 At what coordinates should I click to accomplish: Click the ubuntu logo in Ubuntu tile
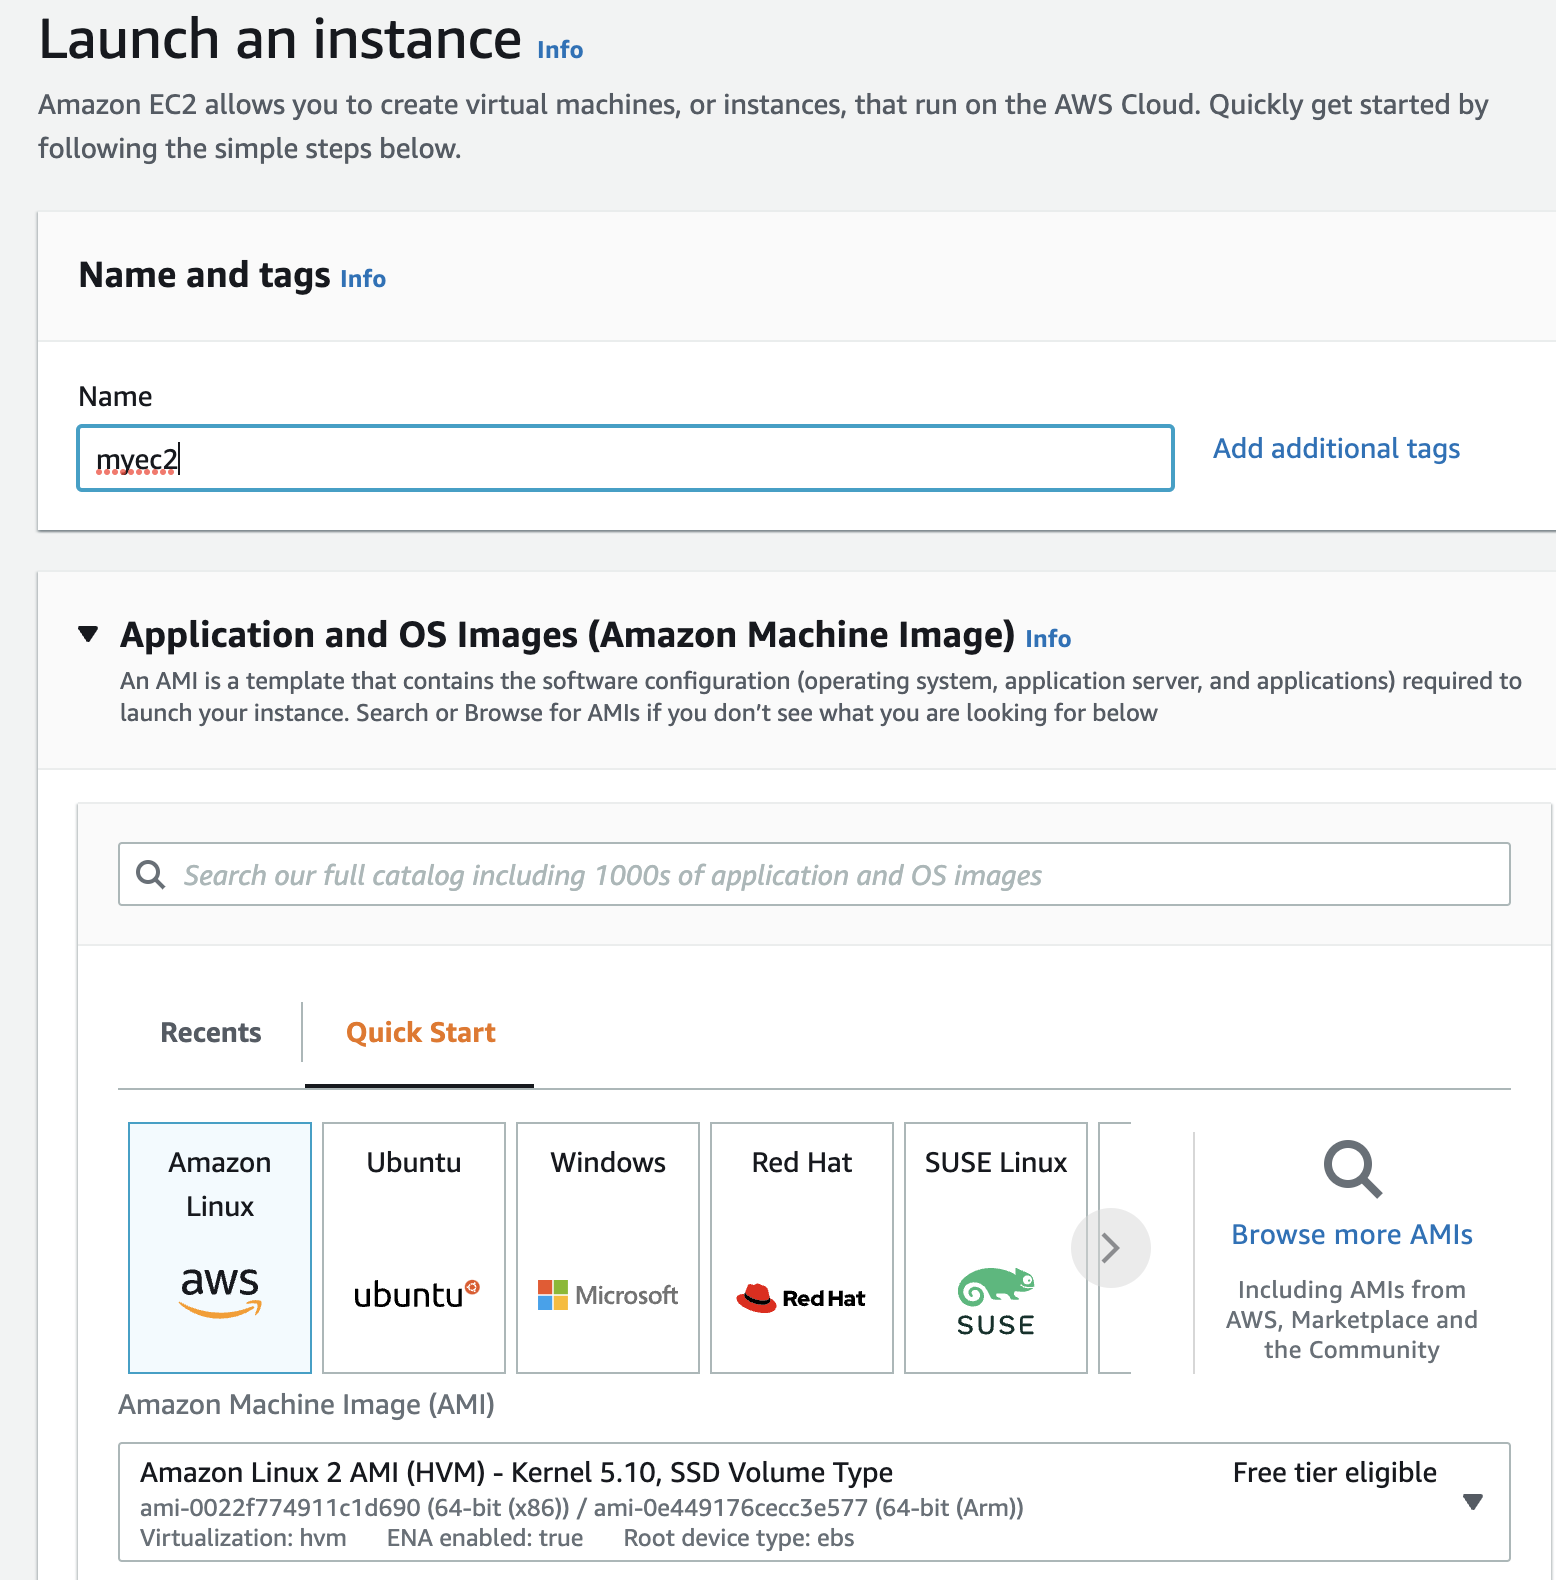pos(416,1294)
